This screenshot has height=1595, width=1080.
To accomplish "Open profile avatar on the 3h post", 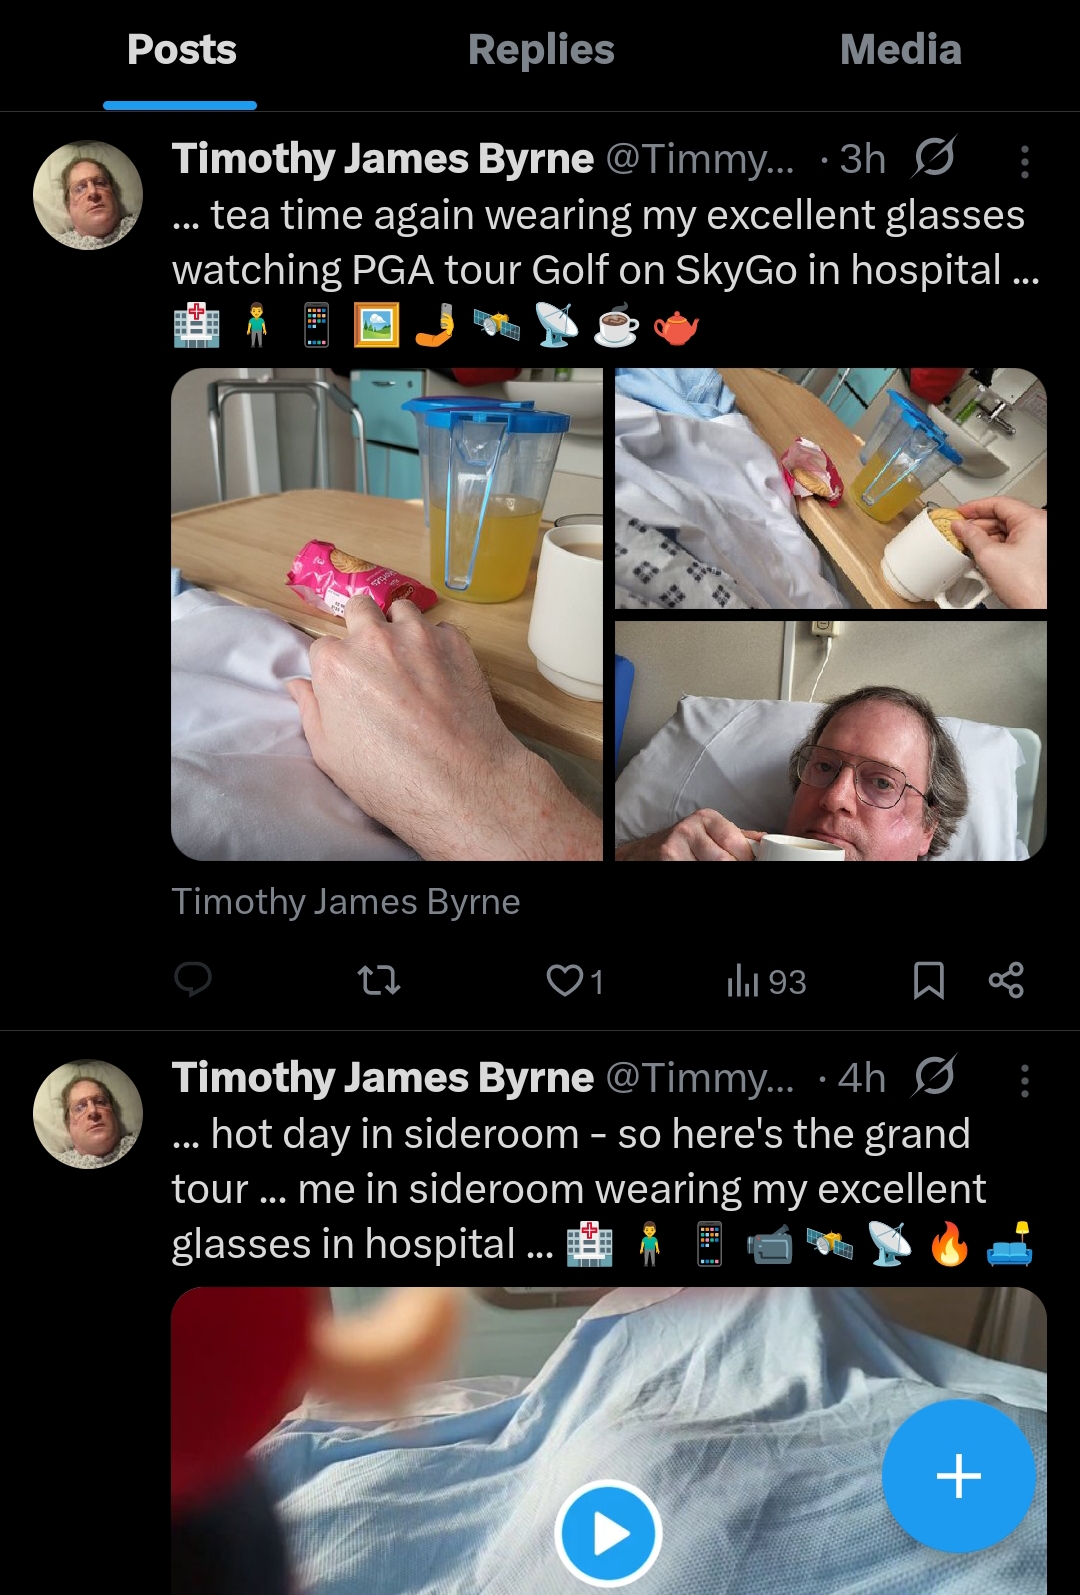I will (88, 195).
